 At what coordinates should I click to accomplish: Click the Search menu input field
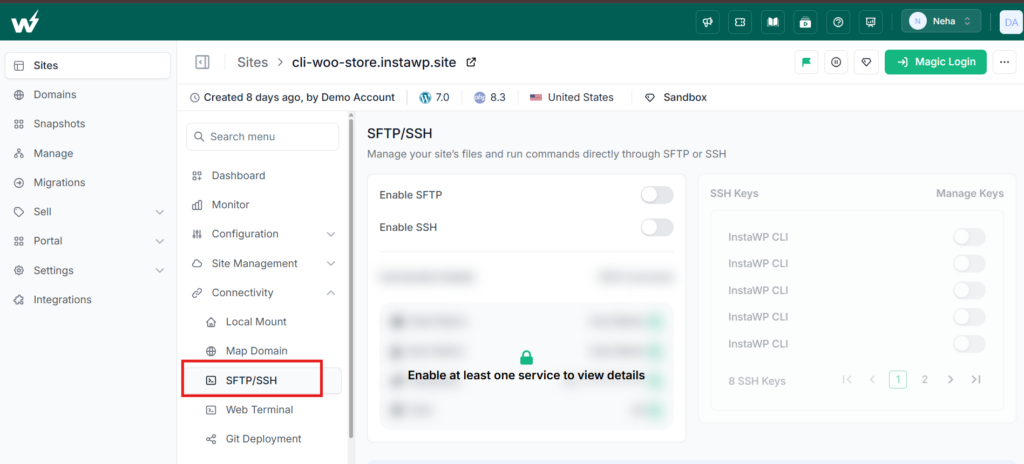pos(263,137)
